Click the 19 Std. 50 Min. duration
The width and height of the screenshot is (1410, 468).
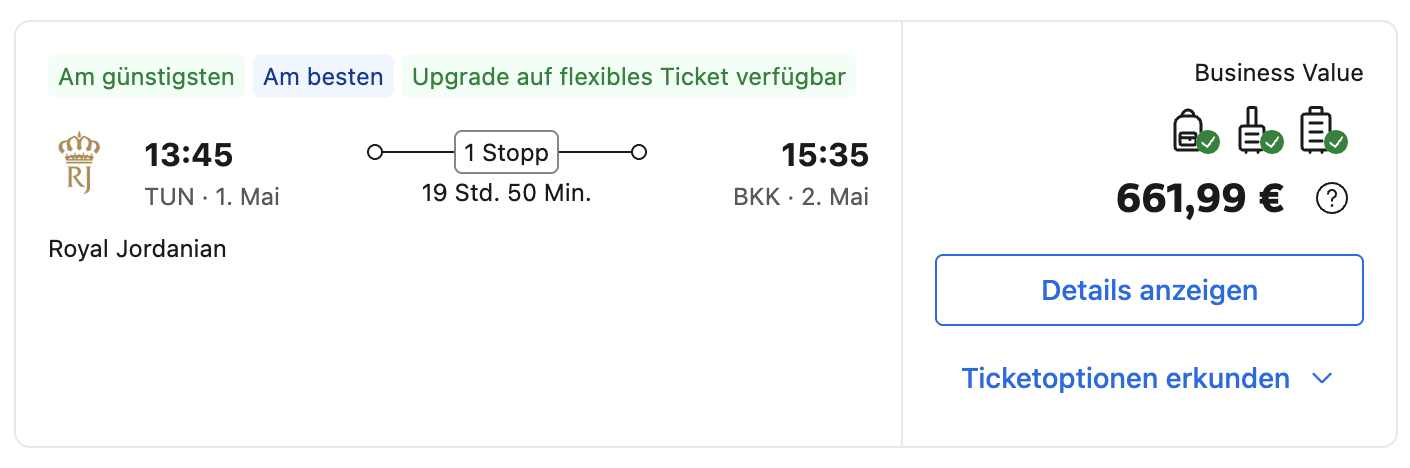click(x=506, y=193)
